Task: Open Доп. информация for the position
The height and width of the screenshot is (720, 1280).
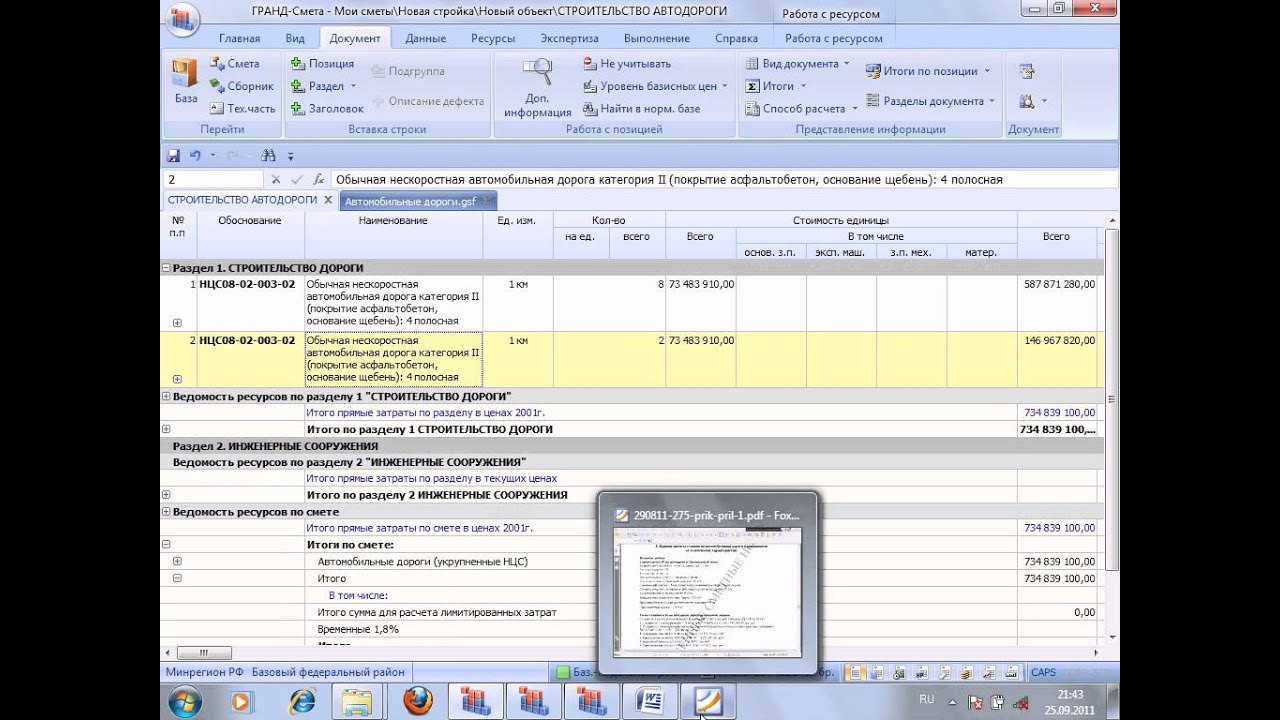Action: (538, 88)
